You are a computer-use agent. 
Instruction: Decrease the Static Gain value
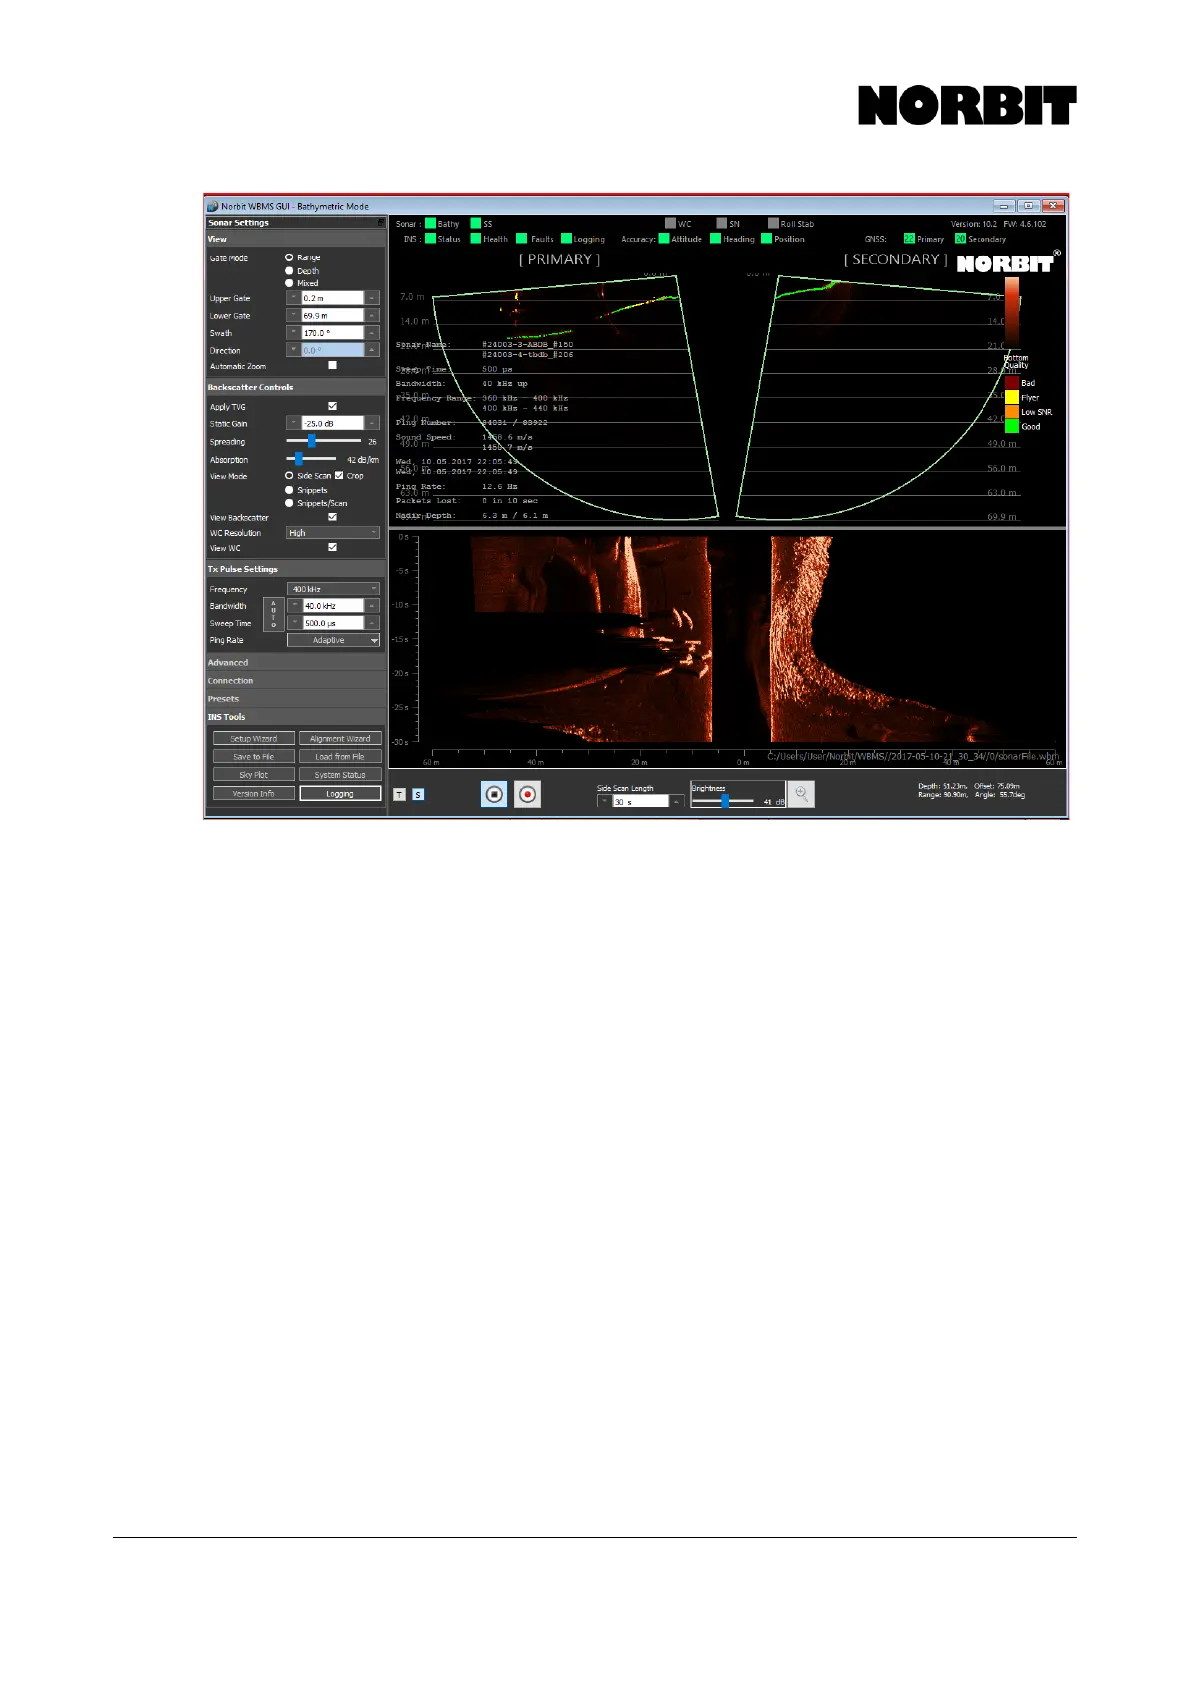coord(294,423)
